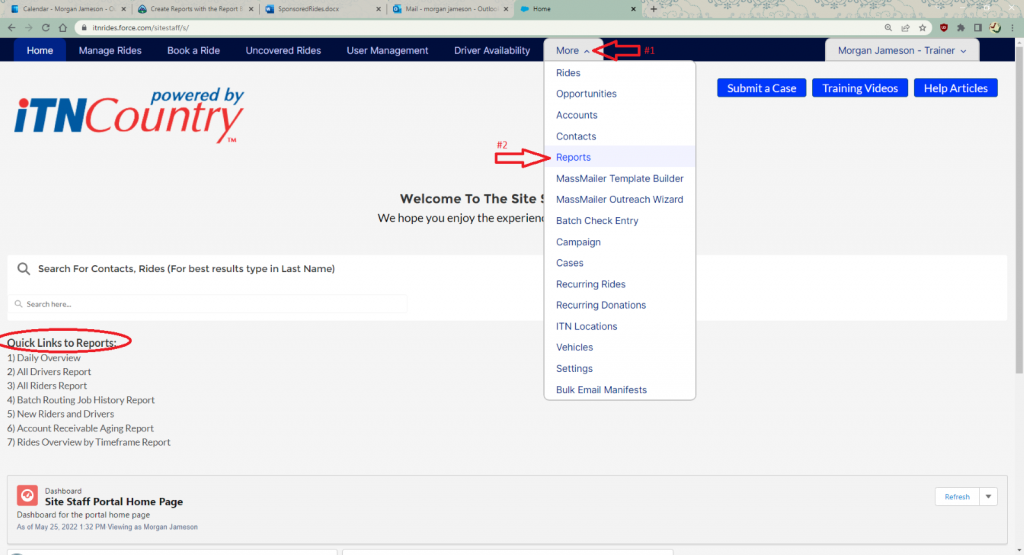
Task: Switch to the Uncovered Rides tab
Action: click(283, 50)
